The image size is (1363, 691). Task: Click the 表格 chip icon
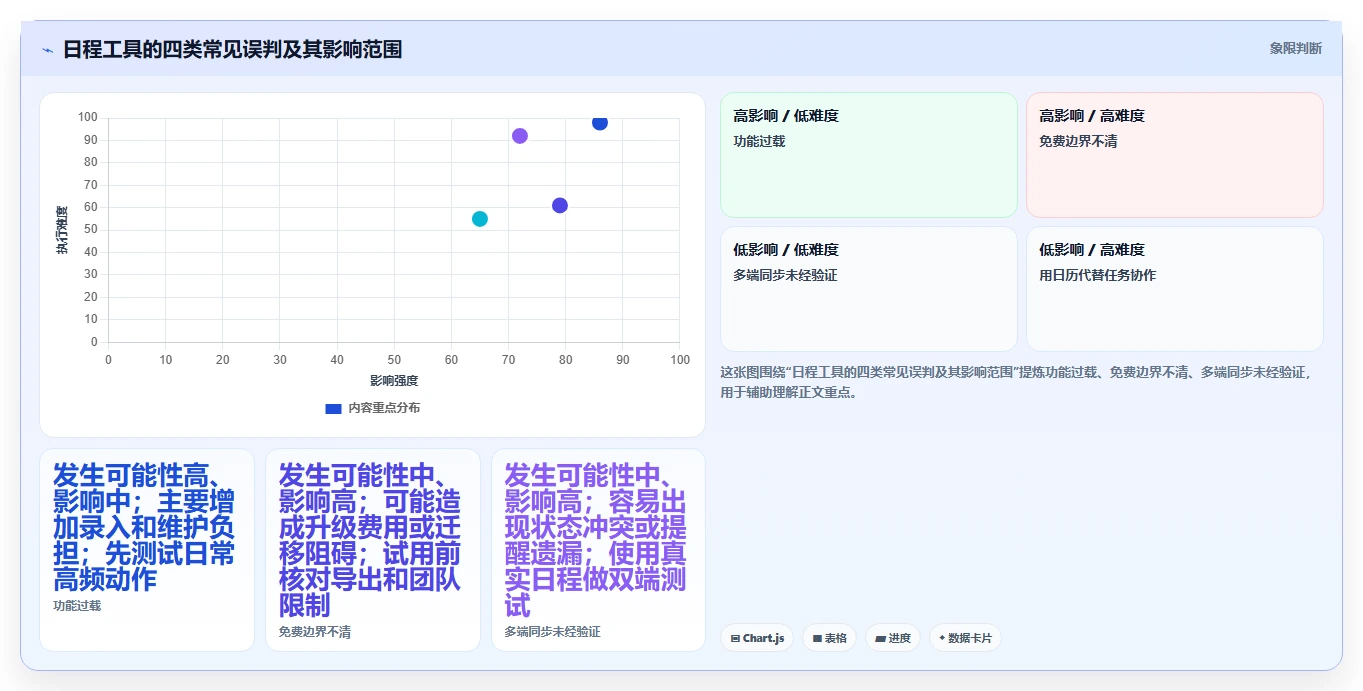(x=817, y=638)
